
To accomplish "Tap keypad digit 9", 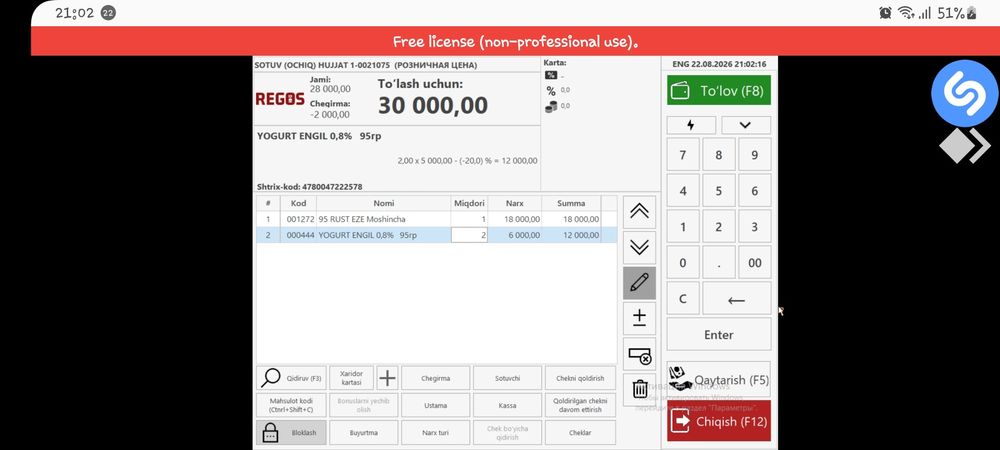I will pos(754,155).
